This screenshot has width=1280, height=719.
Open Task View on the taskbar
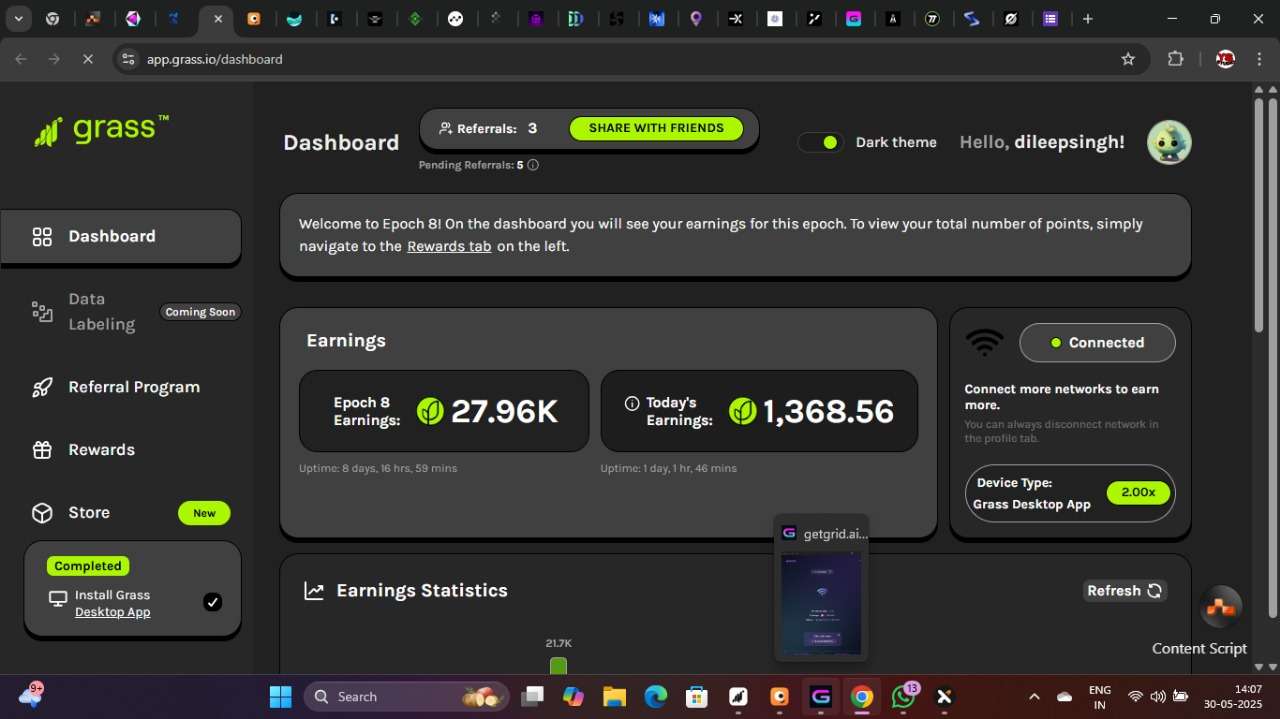tap(532, 697)
